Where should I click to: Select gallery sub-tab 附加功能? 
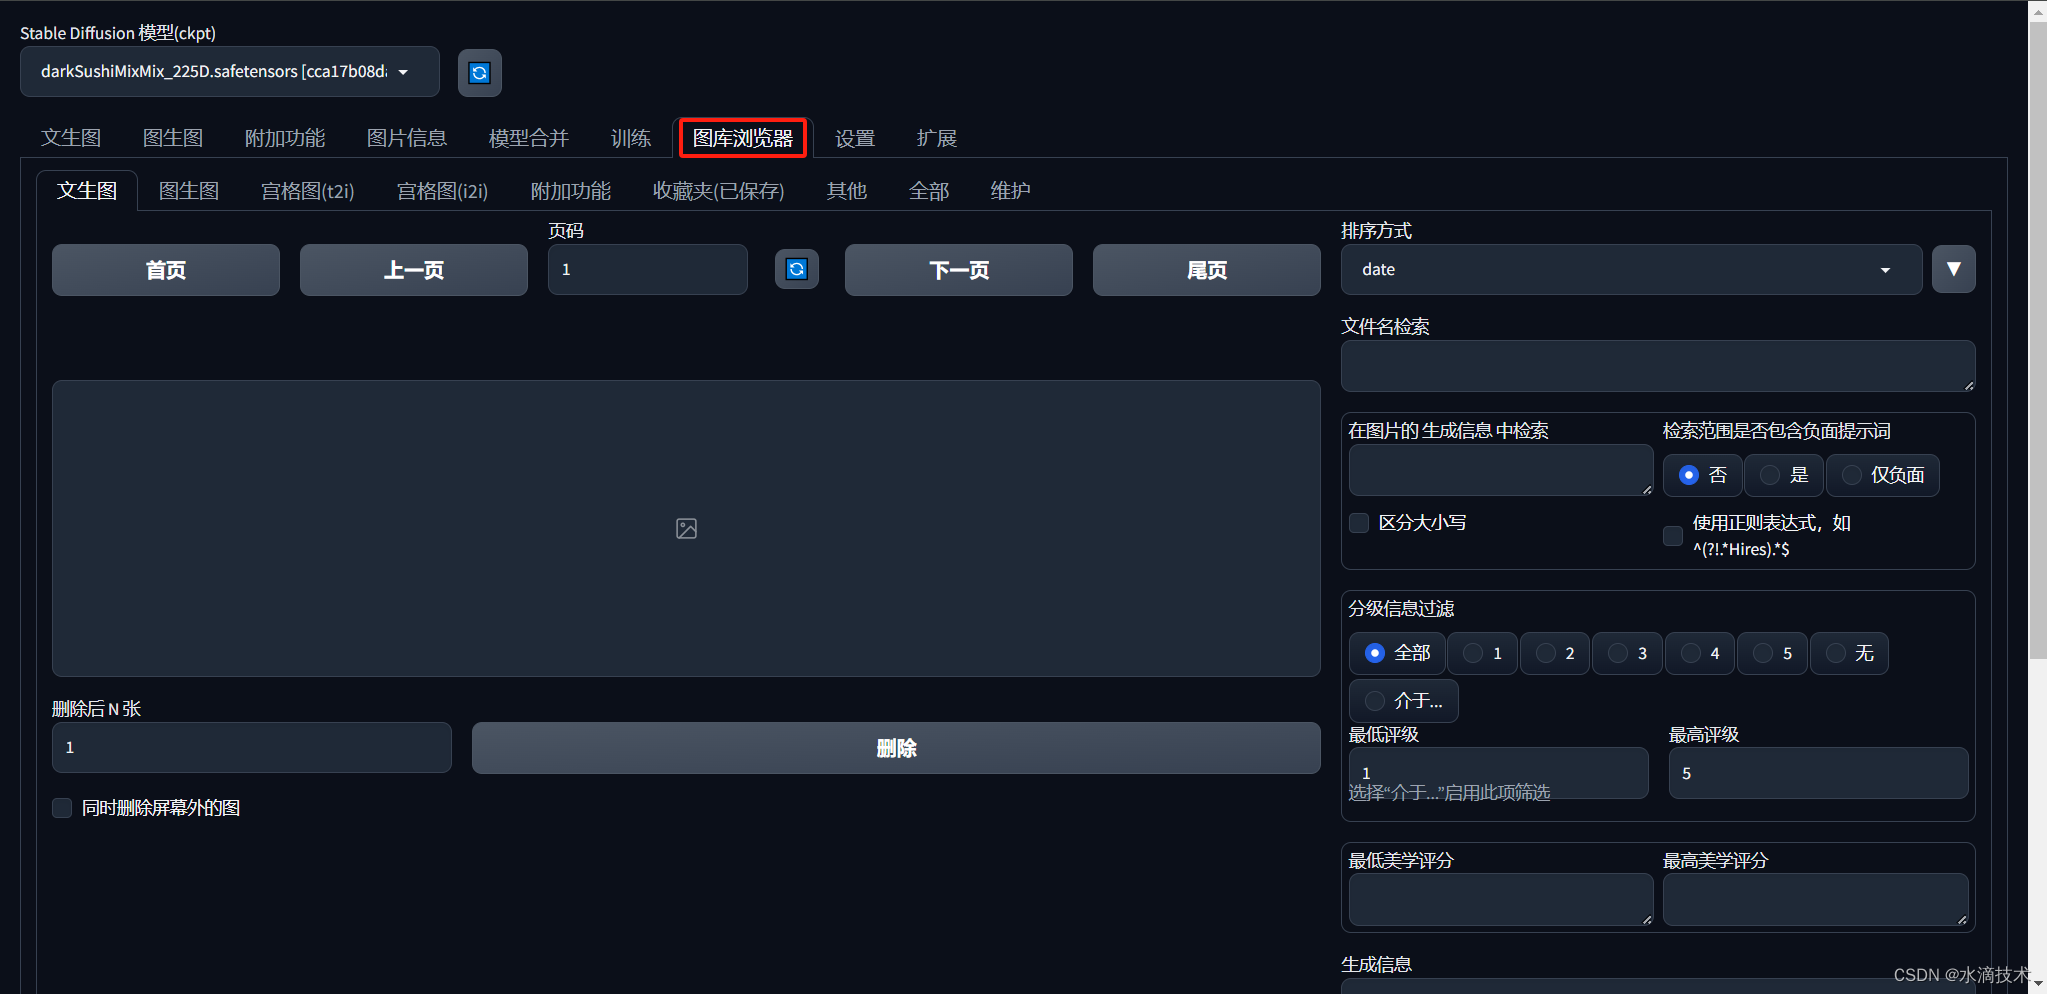click(x=571, y=190)
